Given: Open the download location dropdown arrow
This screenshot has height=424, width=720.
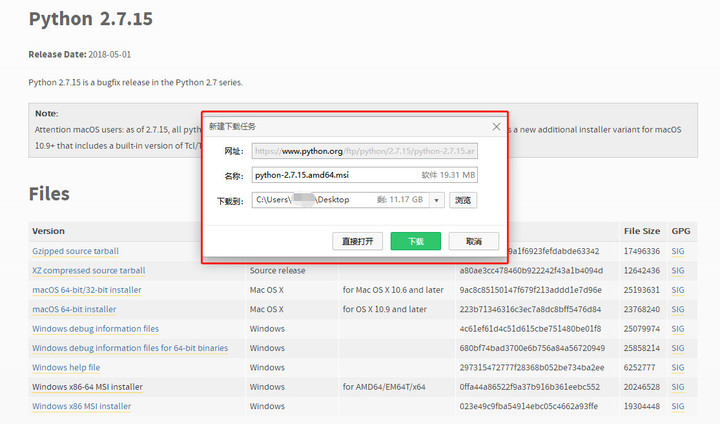Looking at the screenshot, I should pyautogui.click(x=437, y=200).
